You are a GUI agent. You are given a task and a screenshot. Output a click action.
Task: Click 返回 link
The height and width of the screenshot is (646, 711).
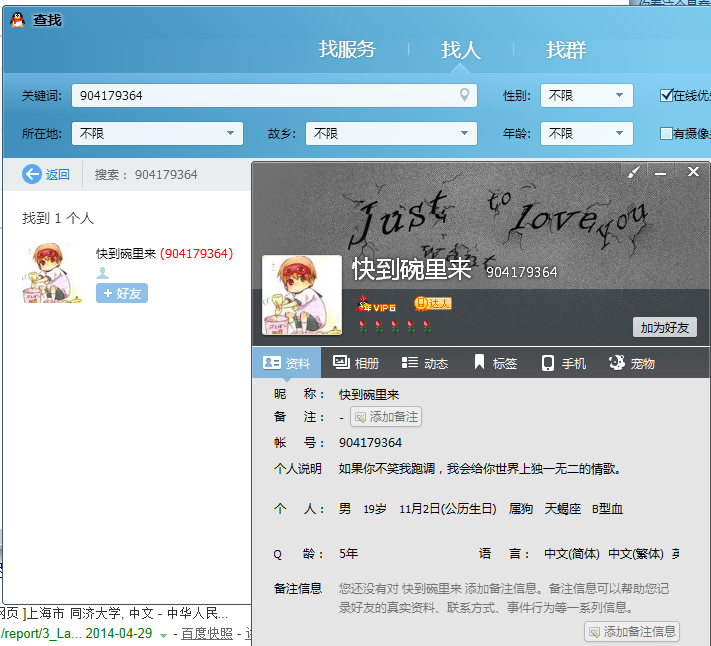click(x=58, y=175)
